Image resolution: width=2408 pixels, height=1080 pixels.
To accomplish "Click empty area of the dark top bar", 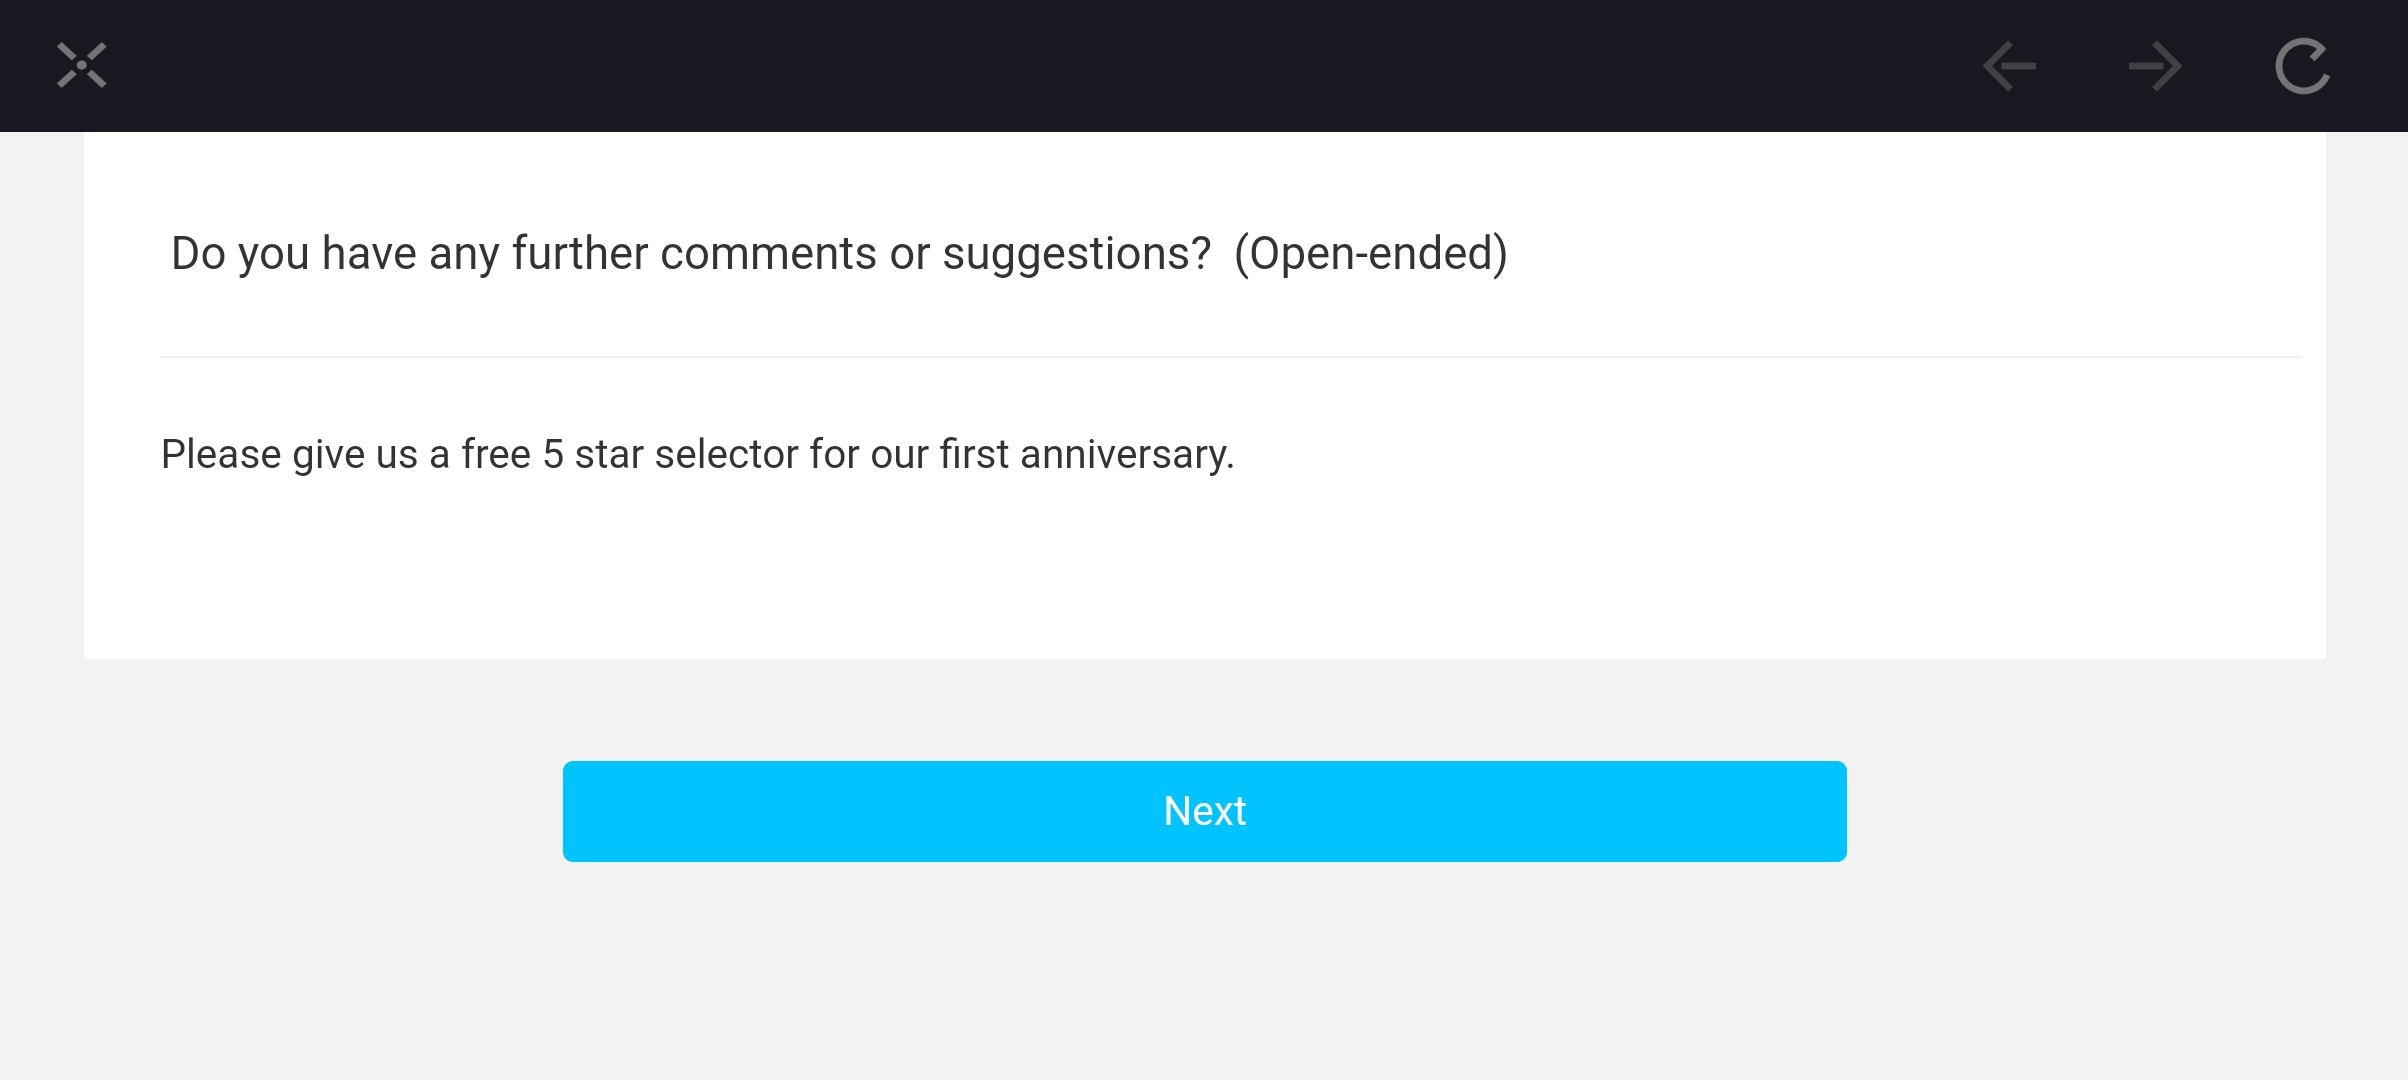I will click(1000, 66).
